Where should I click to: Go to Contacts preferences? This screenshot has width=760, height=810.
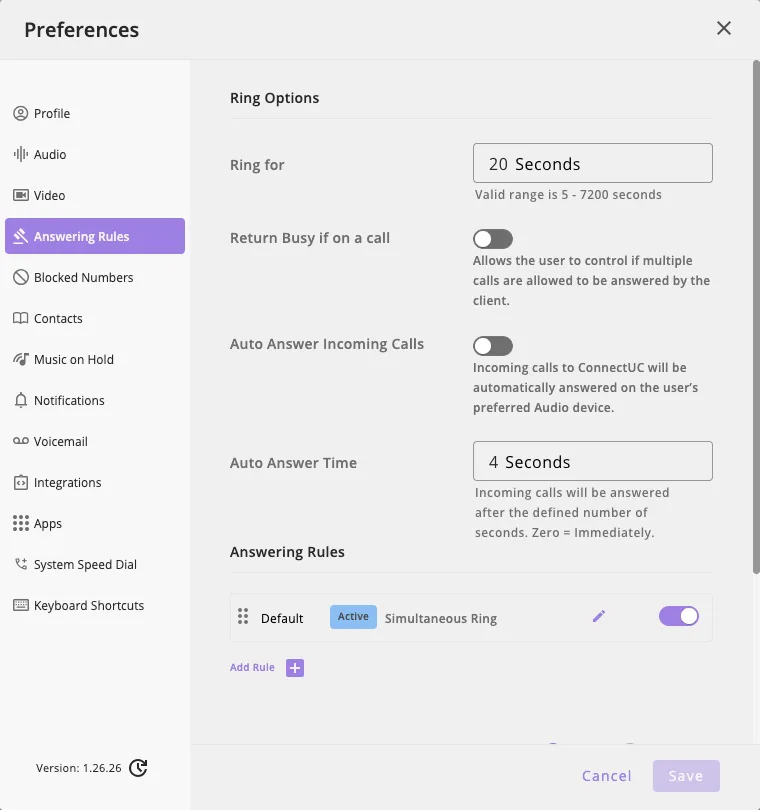pos(95,318)
